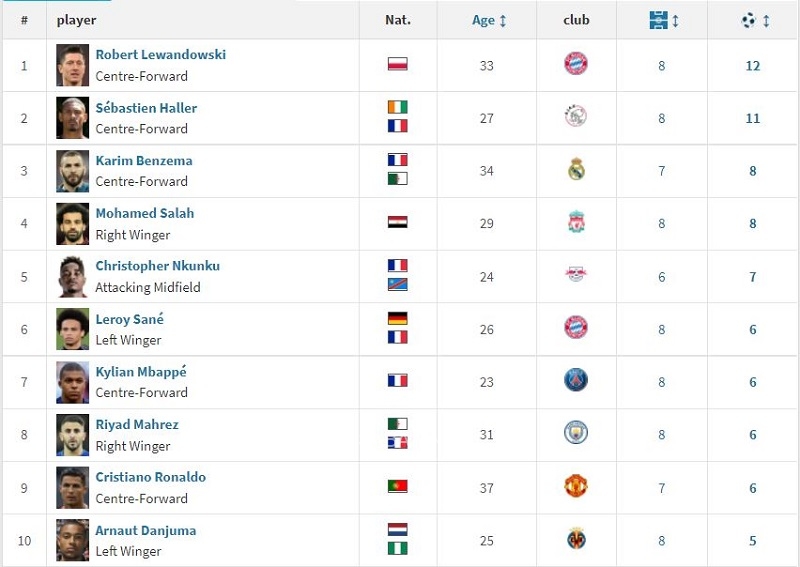This screenshot has height=567, width=800.
Task: Click the Real Madrid club crest
Action: 576,171
